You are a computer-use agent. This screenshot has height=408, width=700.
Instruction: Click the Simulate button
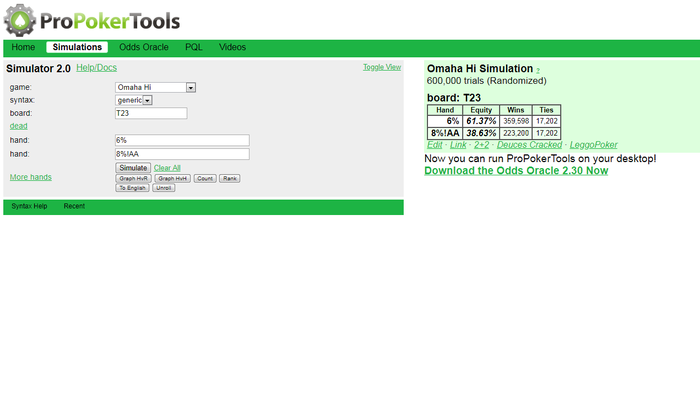(133, 168)
